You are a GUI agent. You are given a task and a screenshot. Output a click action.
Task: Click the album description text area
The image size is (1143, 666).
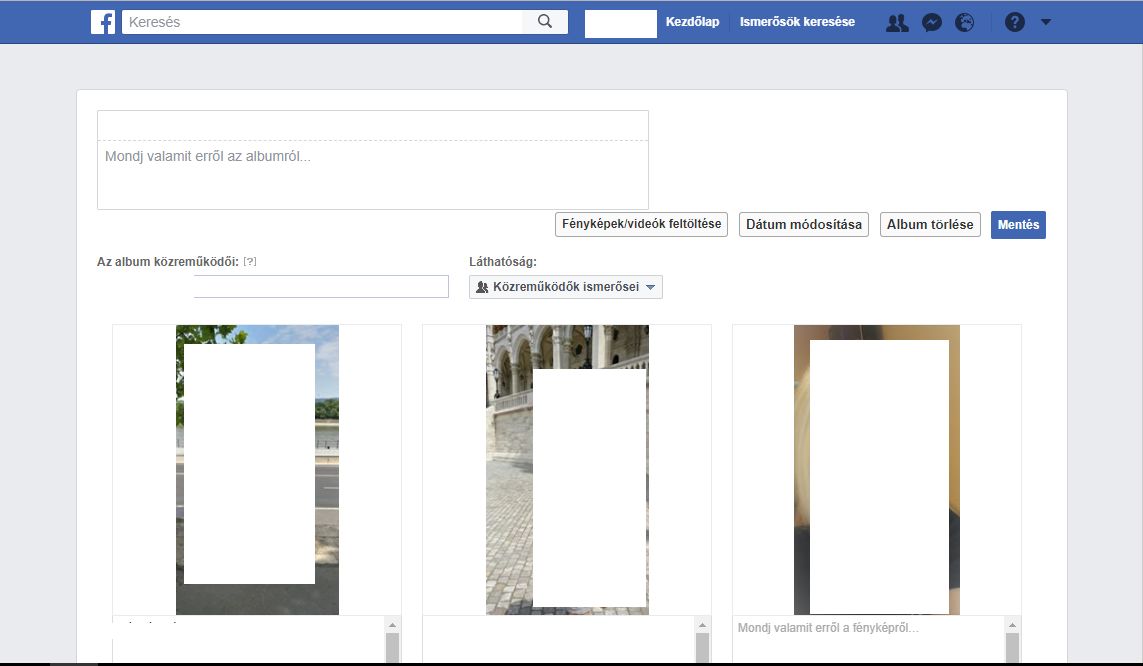click(x=372, y=175)
